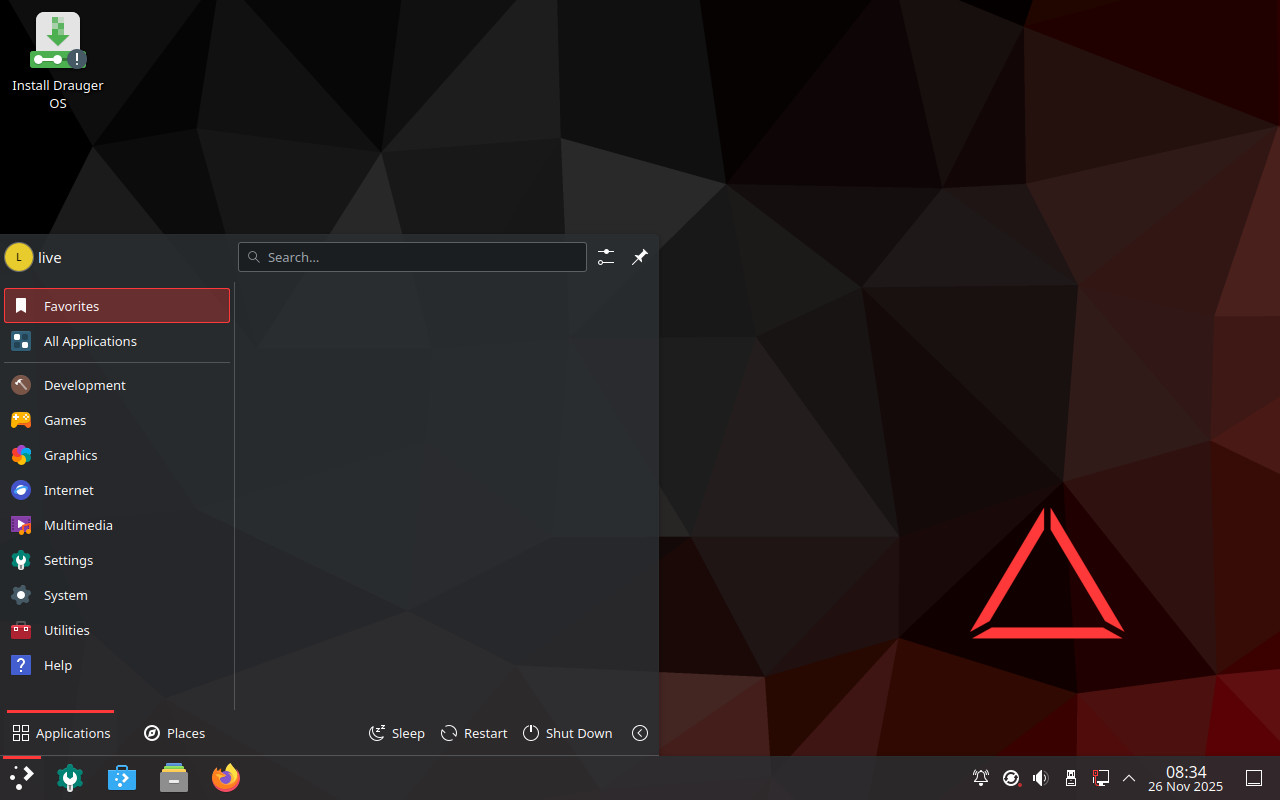Pin the application menu open

(640, 257)
